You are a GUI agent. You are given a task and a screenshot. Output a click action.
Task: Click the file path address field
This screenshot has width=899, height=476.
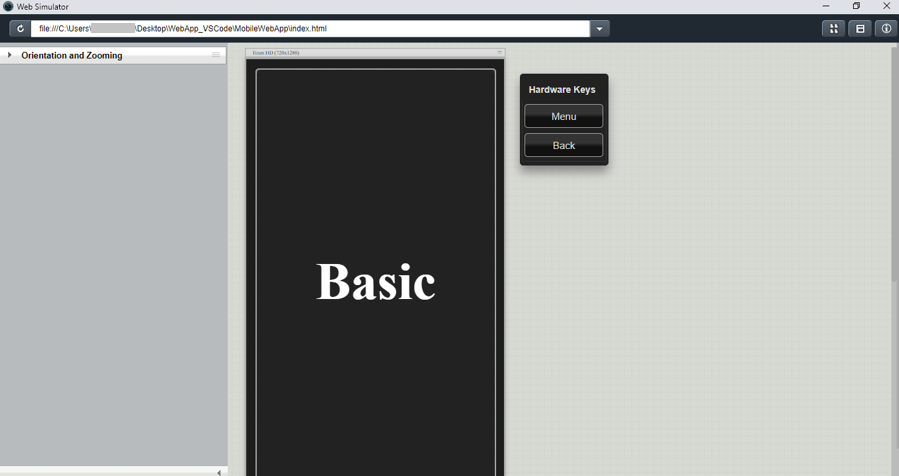pos(310,29)
